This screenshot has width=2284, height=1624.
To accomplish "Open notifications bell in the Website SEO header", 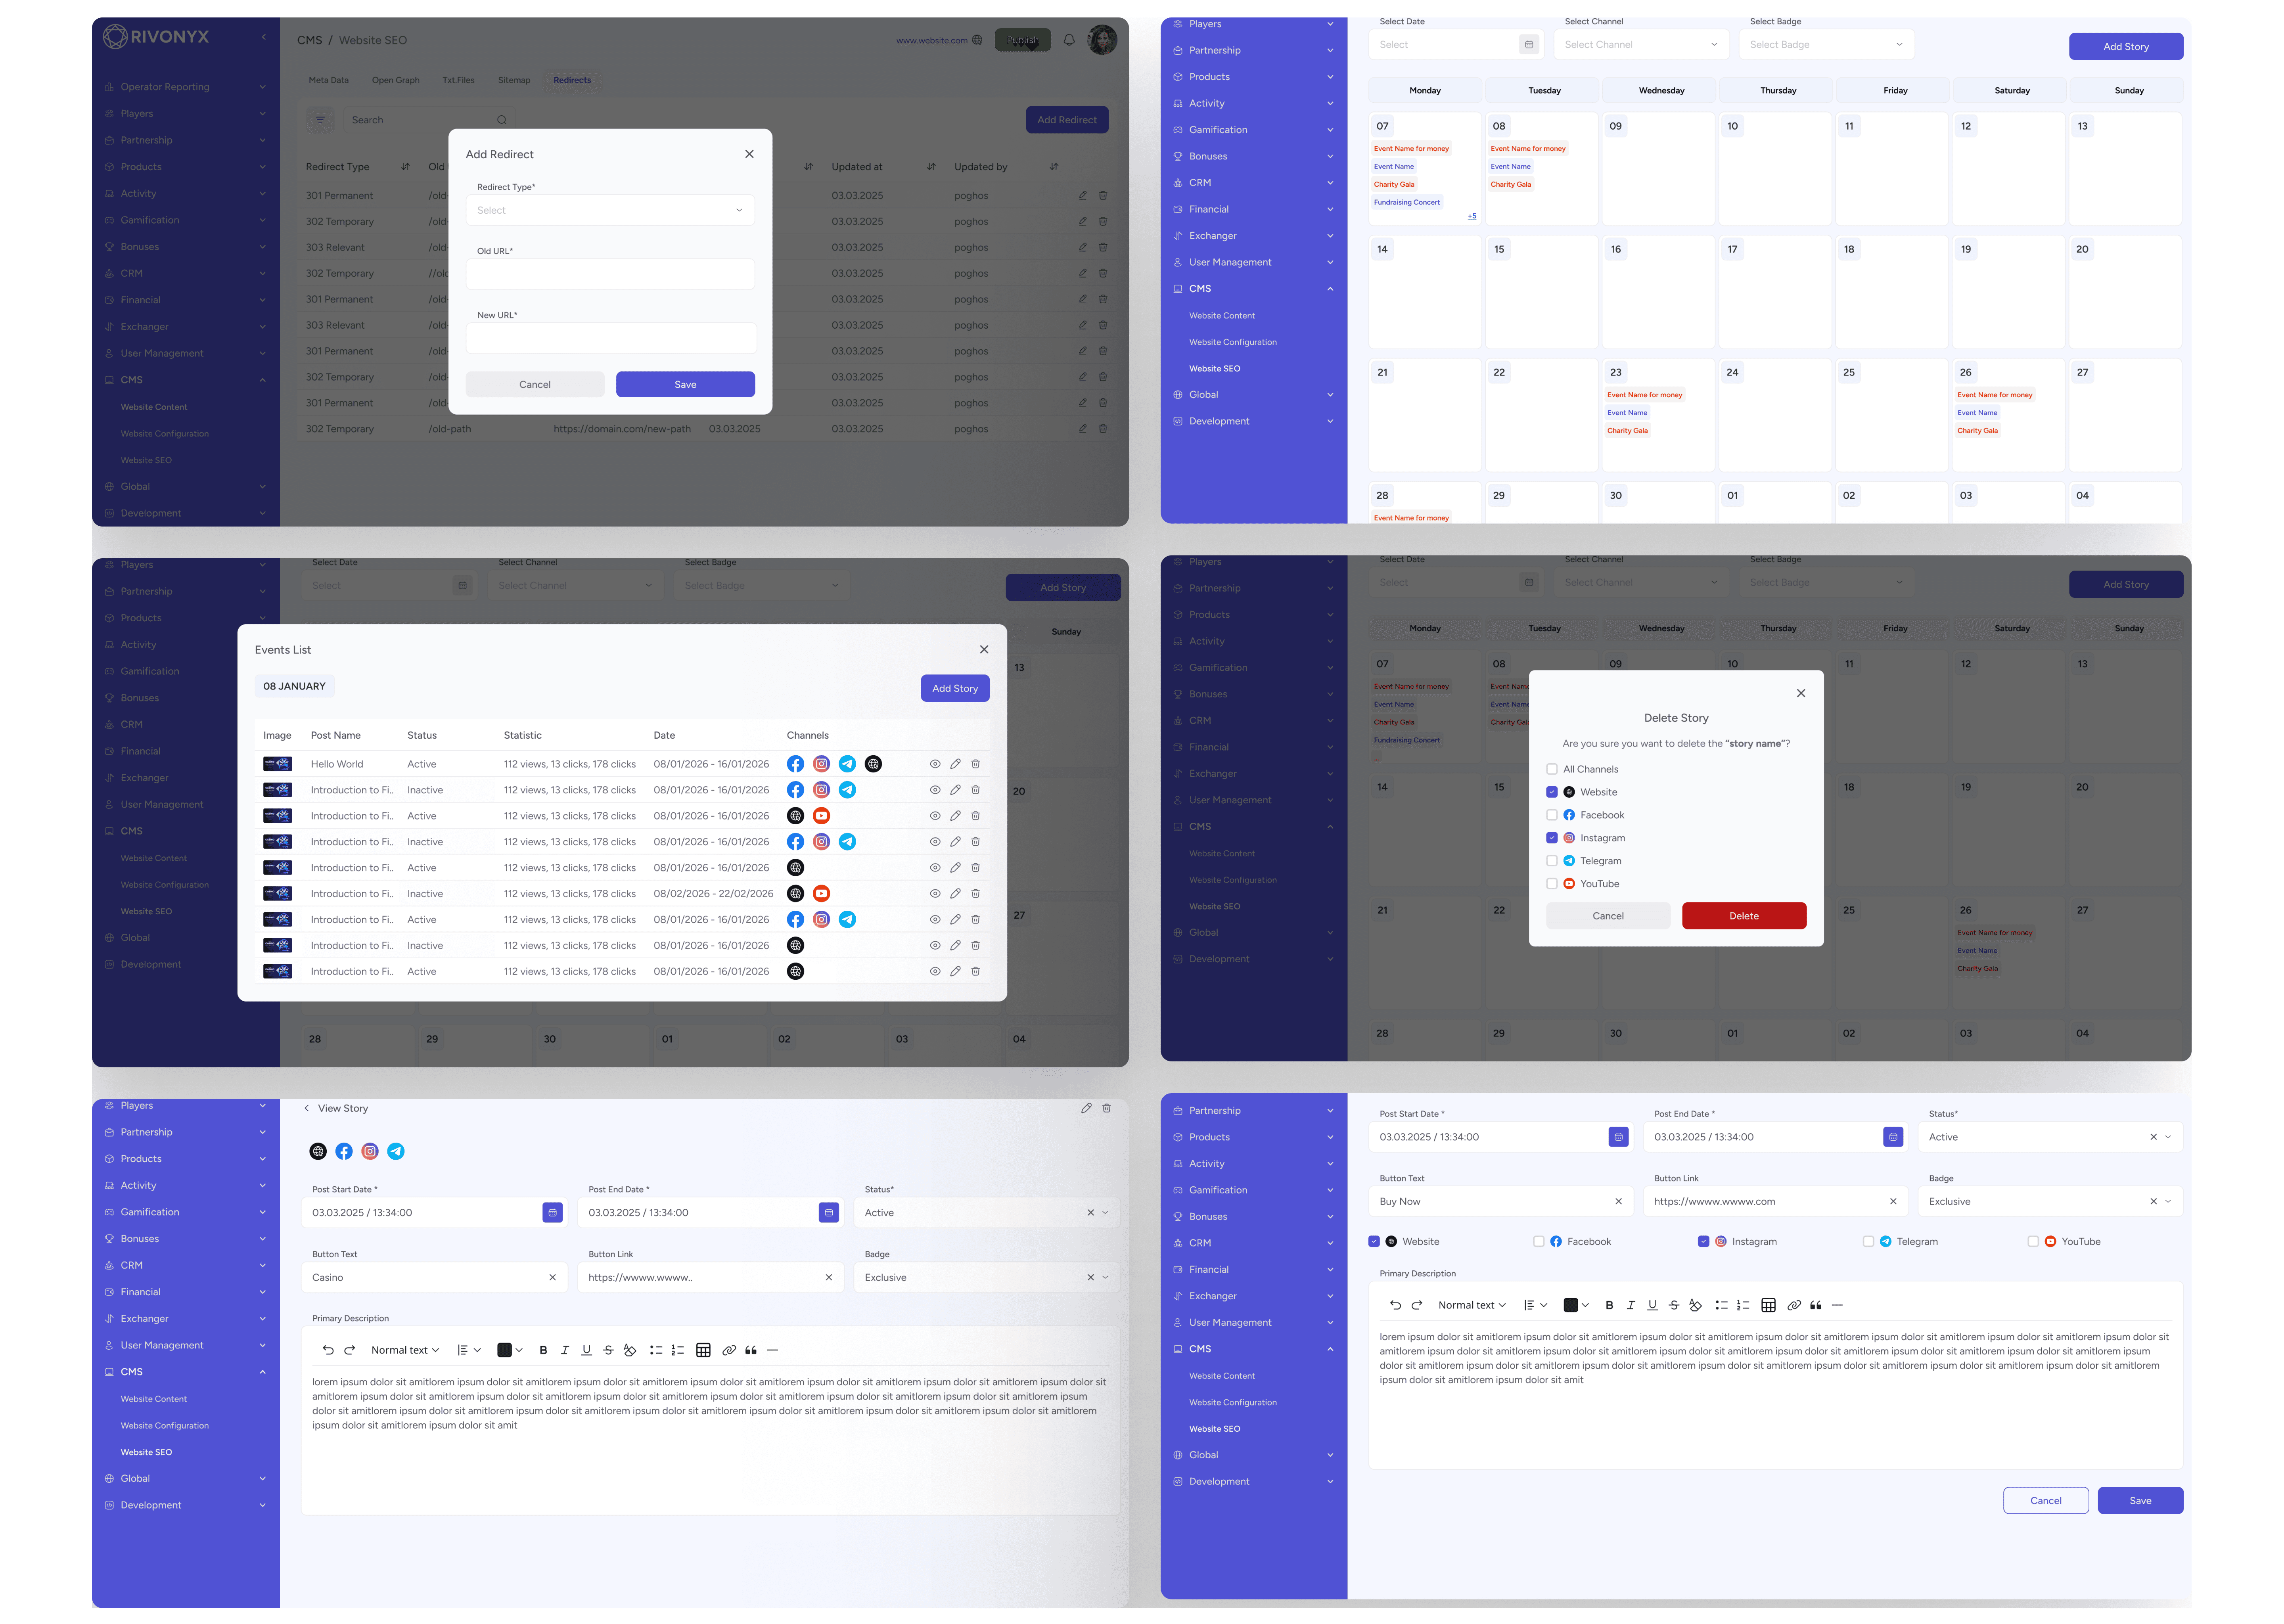I will coord(1069,40).
